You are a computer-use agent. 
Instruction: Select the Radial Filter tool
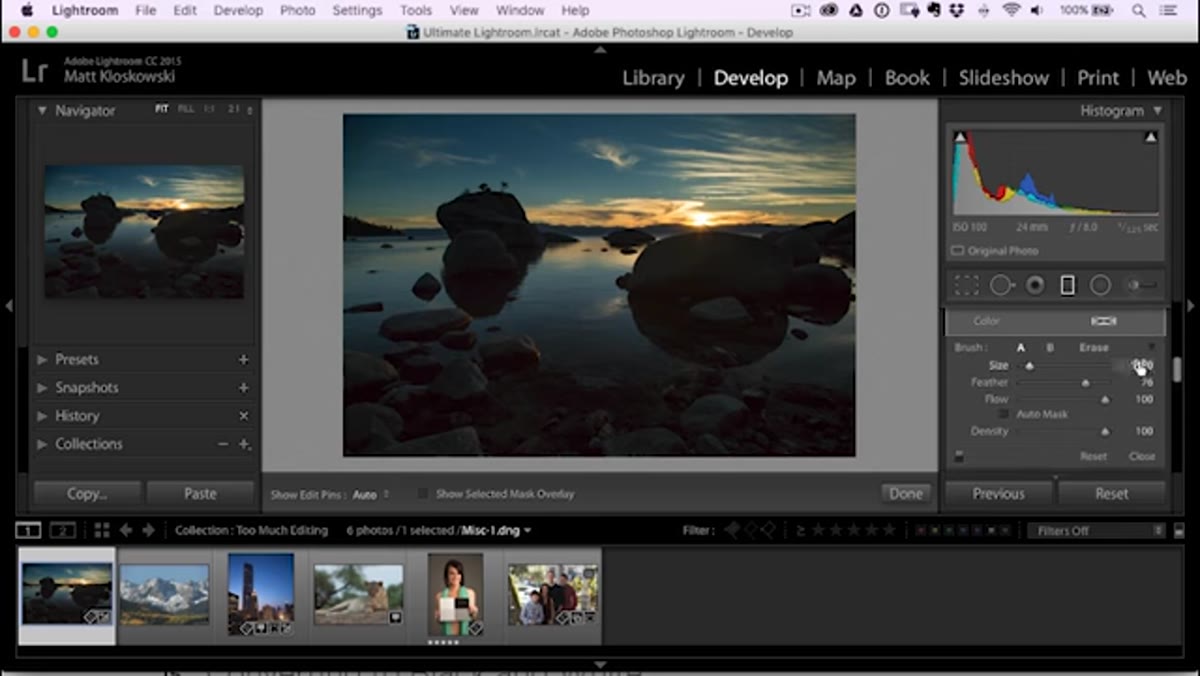[1100, 286]
